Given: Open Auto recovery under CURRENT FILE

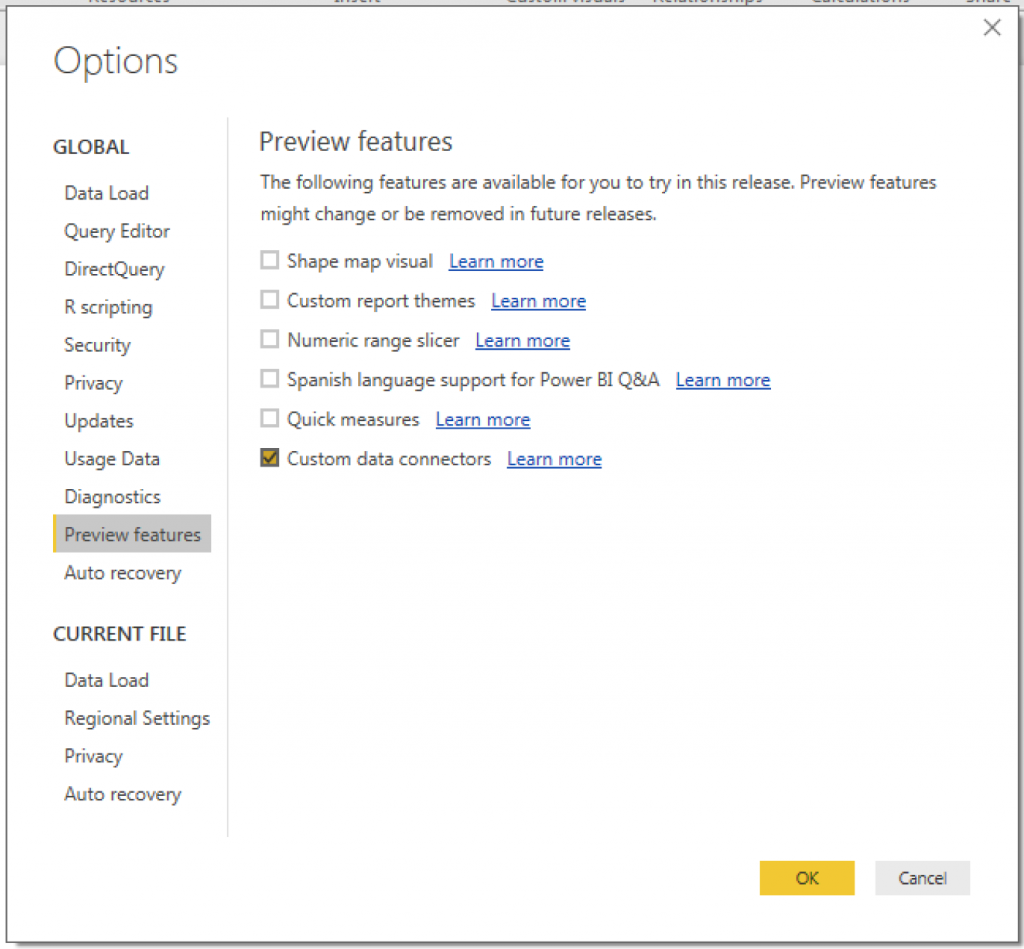Looking at the screenshot, I should pos(123,794).
